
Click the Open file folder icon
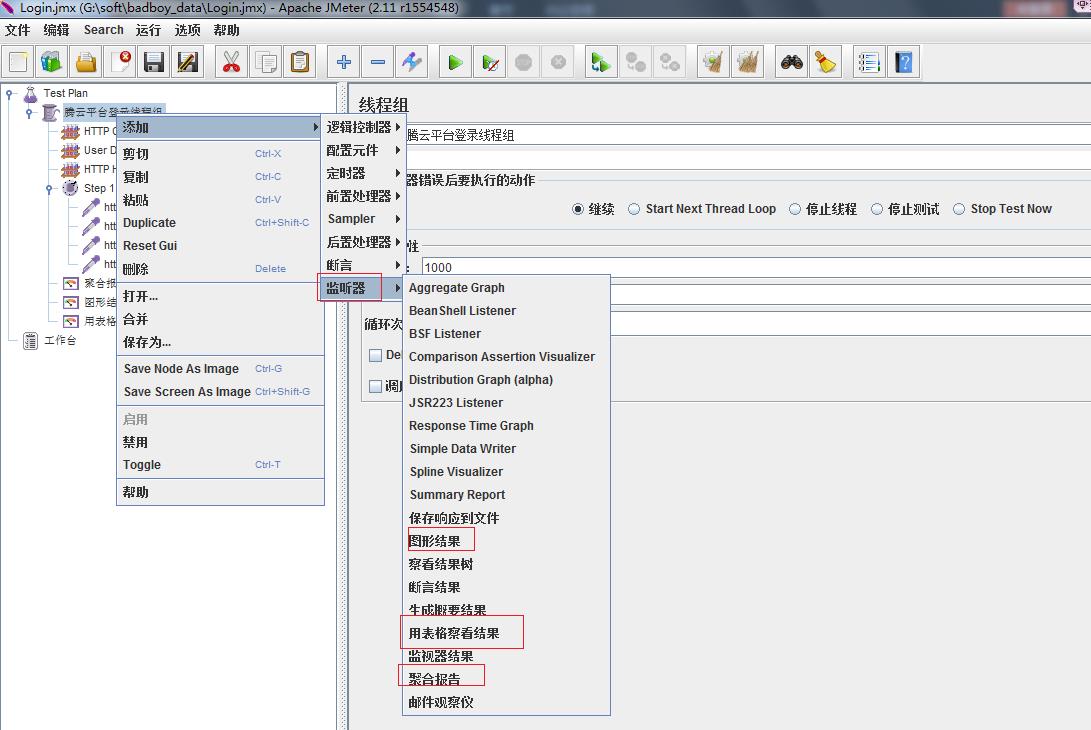(86, 62)
